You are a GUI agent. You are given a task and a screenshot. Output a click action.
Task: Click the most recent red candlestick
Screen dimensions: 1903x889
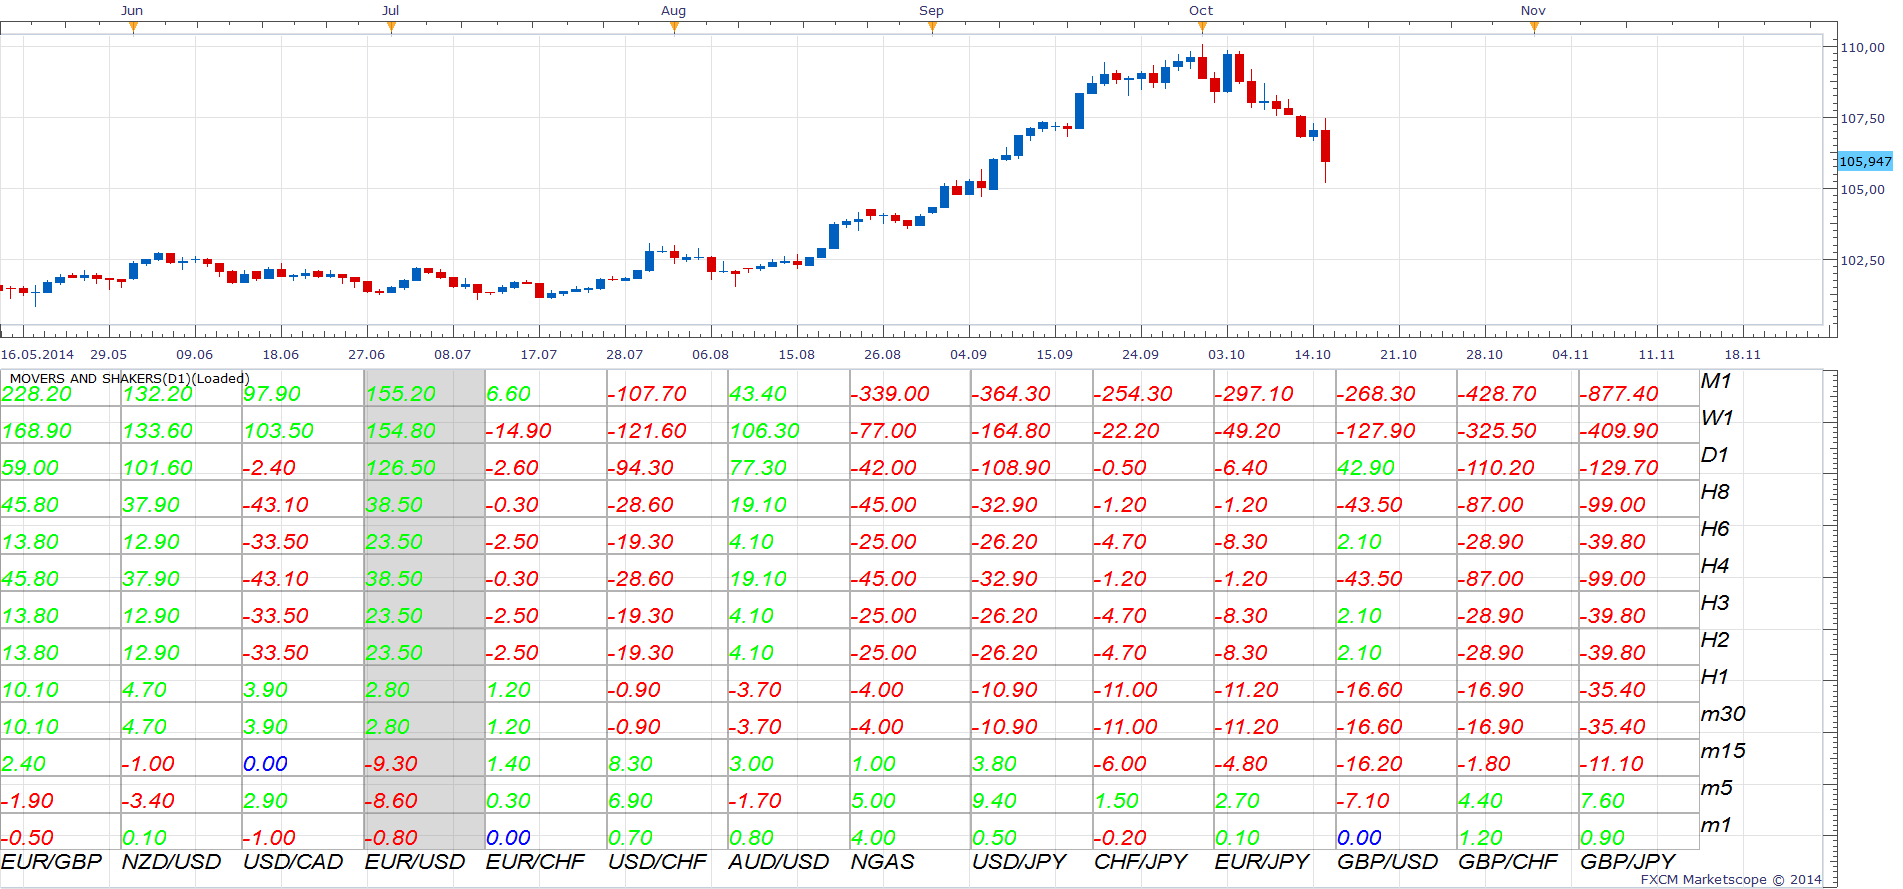coord(1326,150)
